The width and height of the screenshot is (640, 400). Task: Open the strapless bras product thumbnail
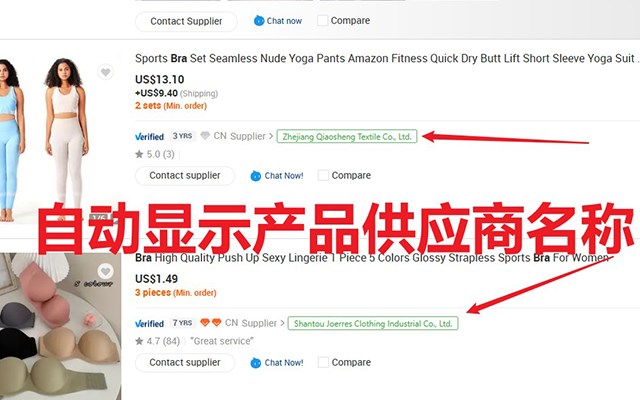(60, 327)
